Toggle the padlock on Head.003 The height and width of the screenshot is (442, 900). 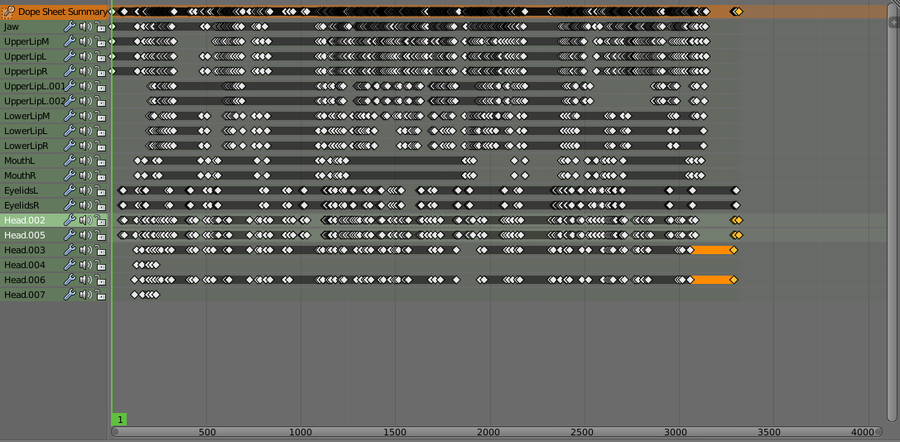pos(100,250)
